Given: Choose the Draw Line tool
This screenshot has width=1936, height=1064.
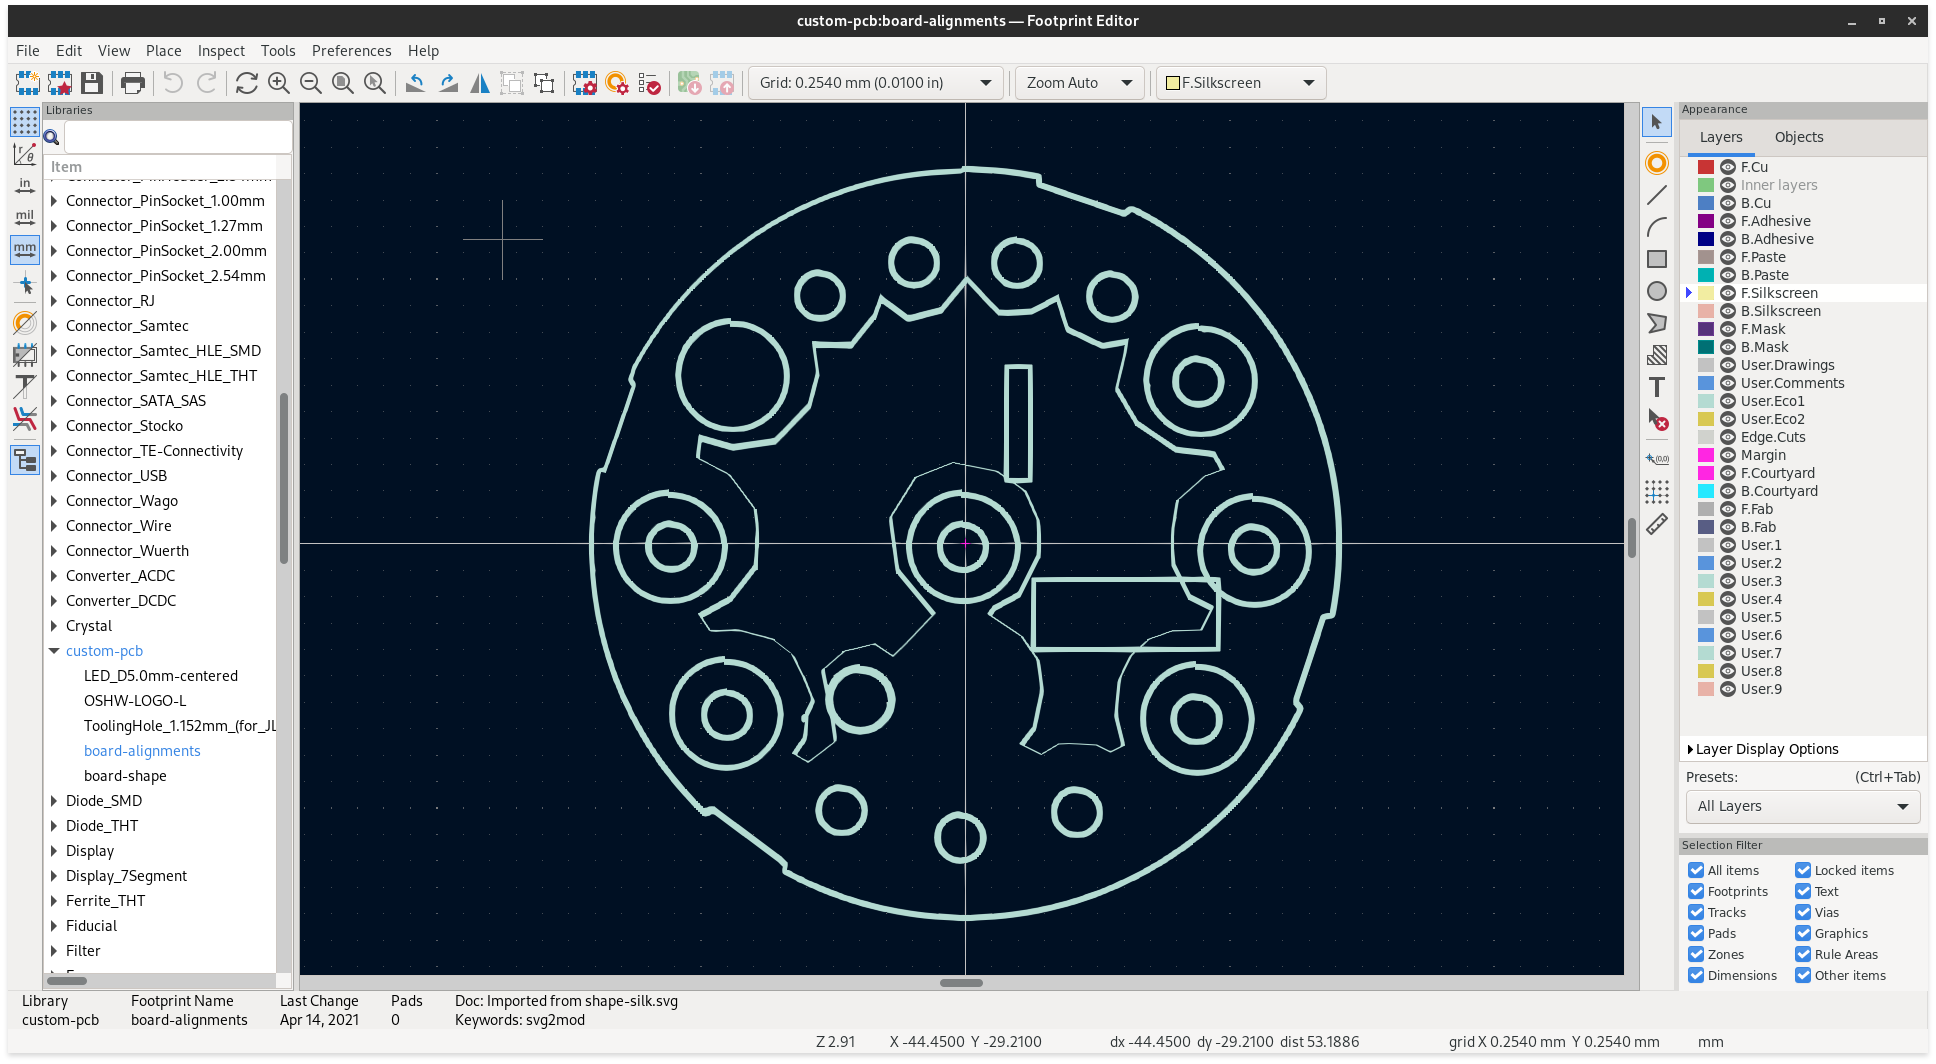Looking at the screenshot, I should coord(1657,195).
